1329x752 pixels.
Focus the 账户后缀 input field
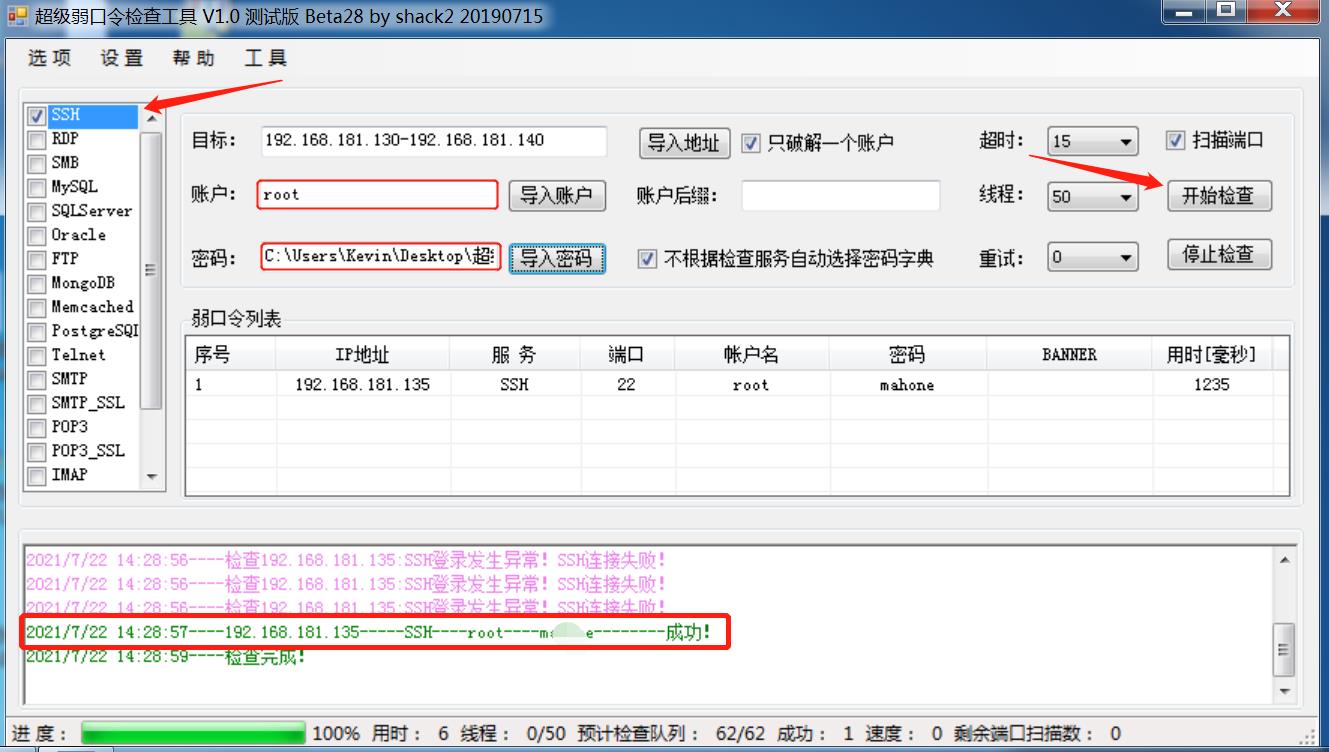841,196
